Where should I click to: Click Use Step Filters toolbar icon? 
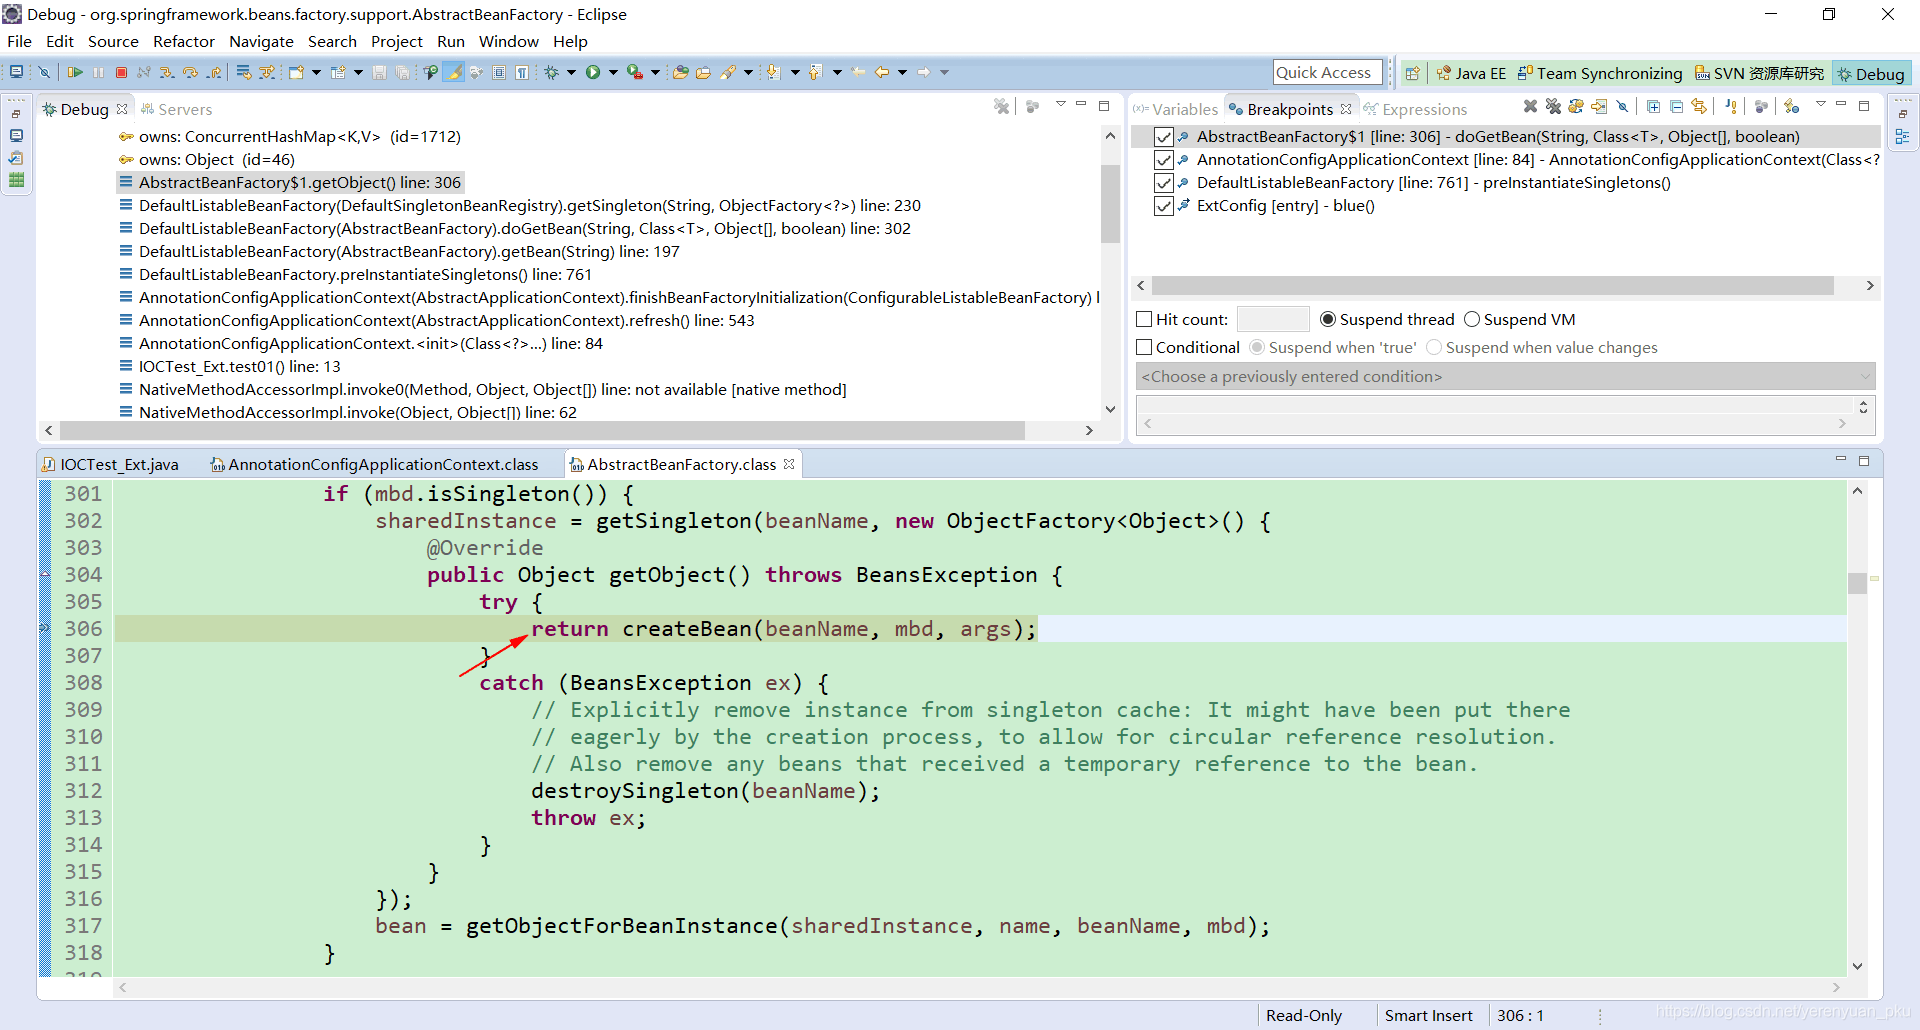click(267, 72)
